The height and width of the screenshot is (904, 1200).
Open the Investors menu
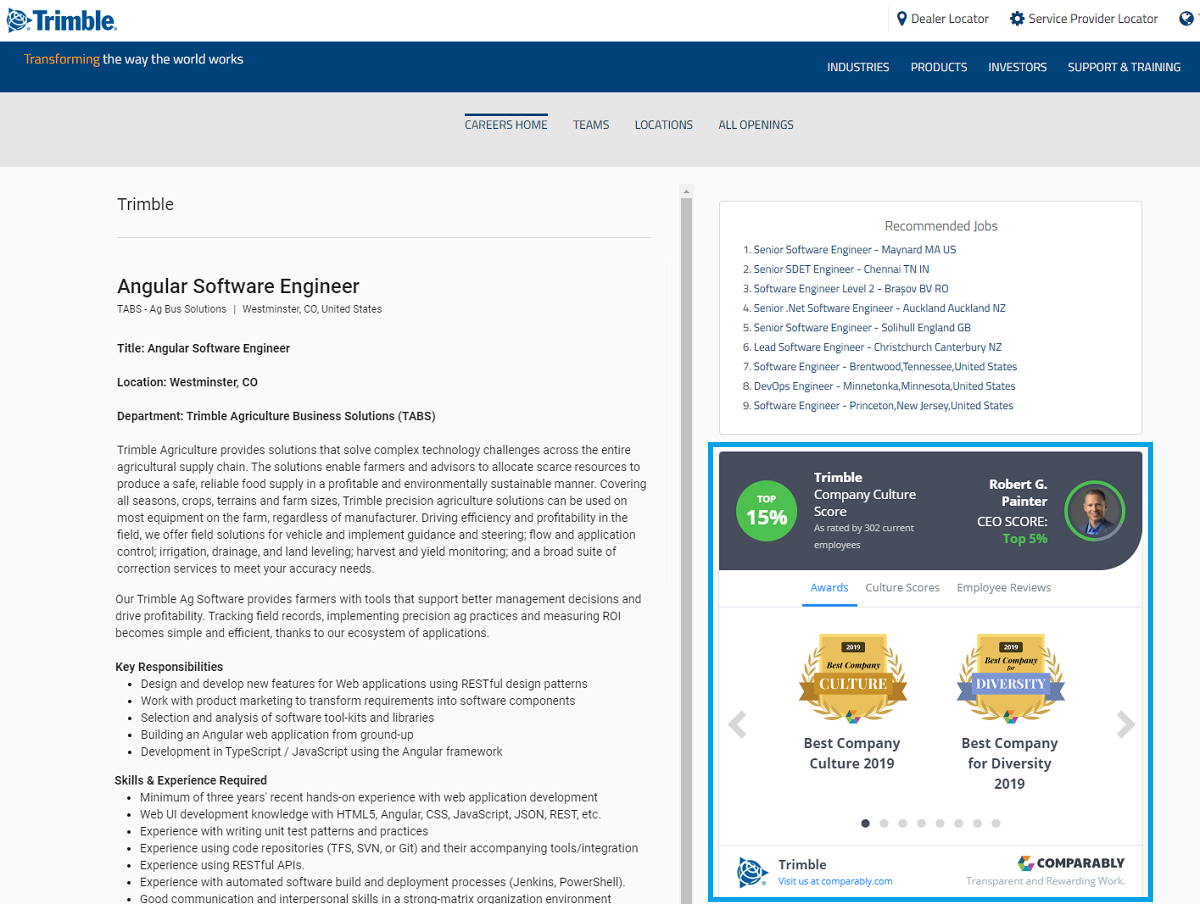point(1017,67)
